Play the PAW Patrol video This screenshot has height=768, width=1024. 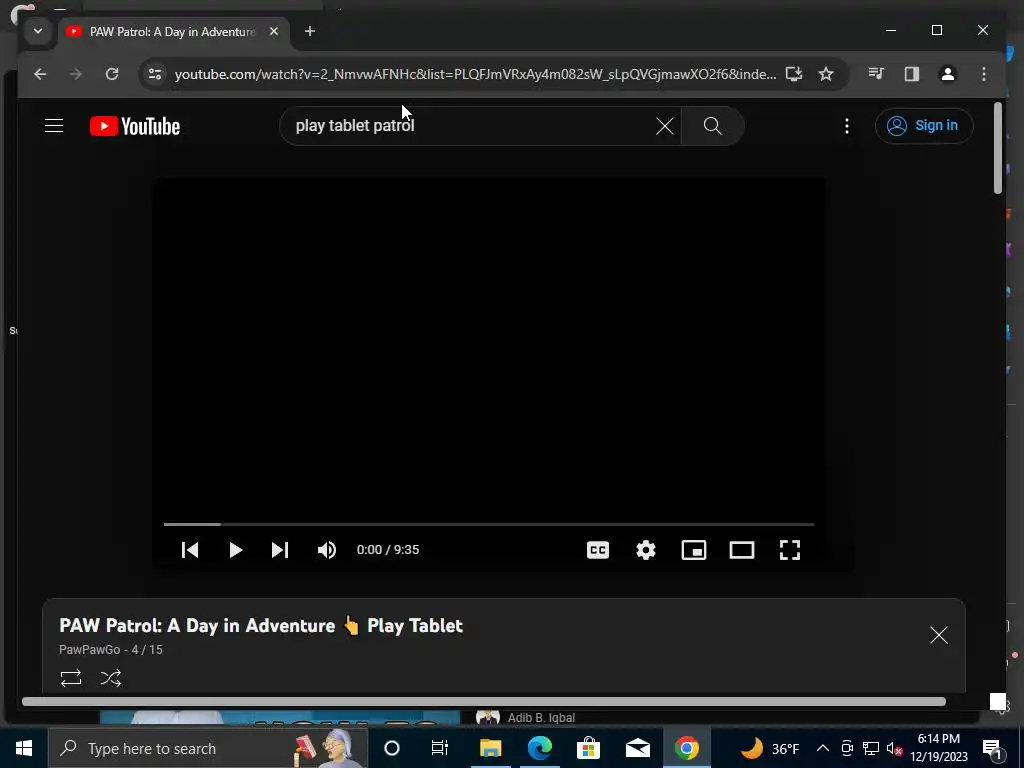click(236, 550)
